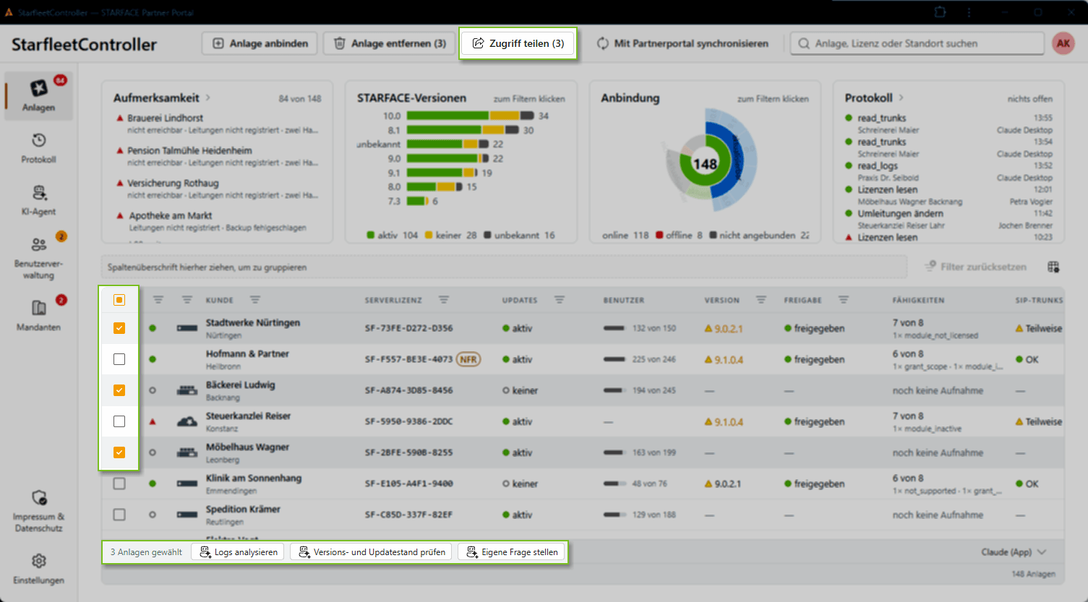The height and width of the screenshot is (602, 1088).
Task: Click Zugriff teilen (3) button
Action: [518, 43]
